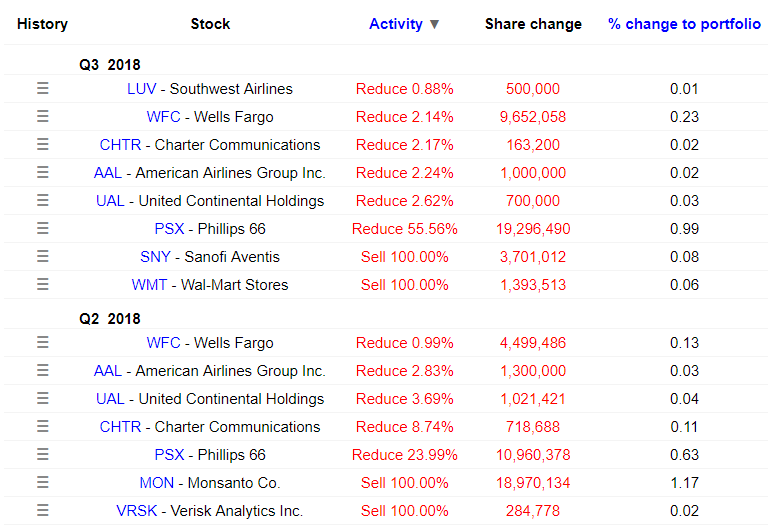Open history icon for Q3 Phillips 66
The height and width of the screenshot is (529, 768).
(42, 228)
